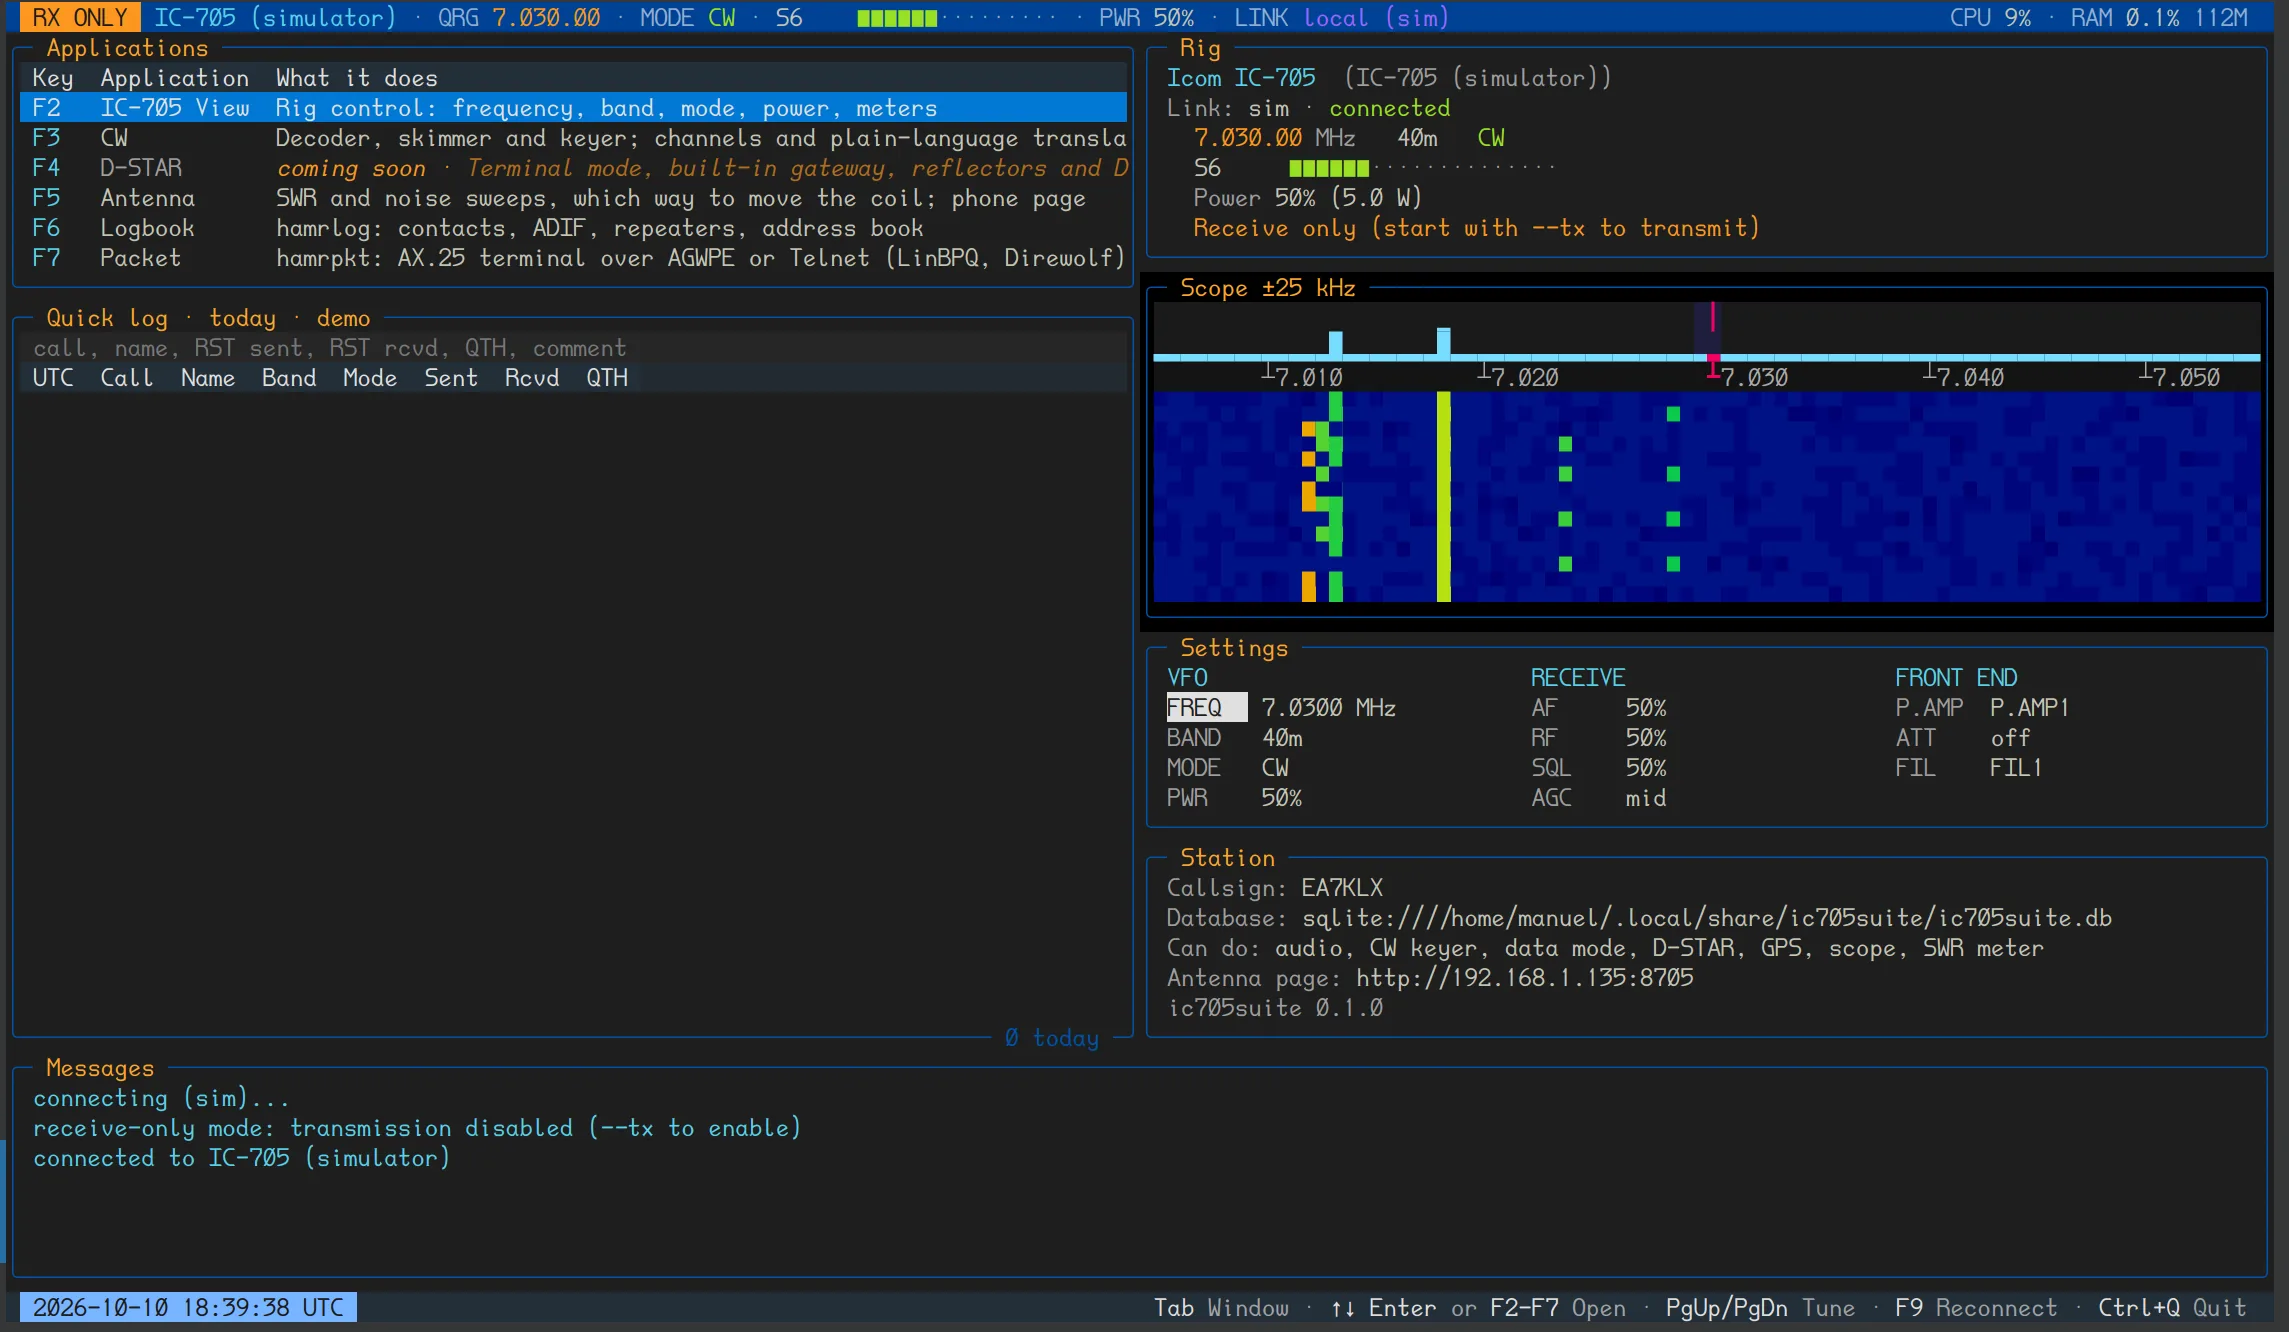The height and width of the screenshot is (1332, 2289).
Task: Click the QRG 7.030.00 frequency in top bar
Action: coord(519,18)
